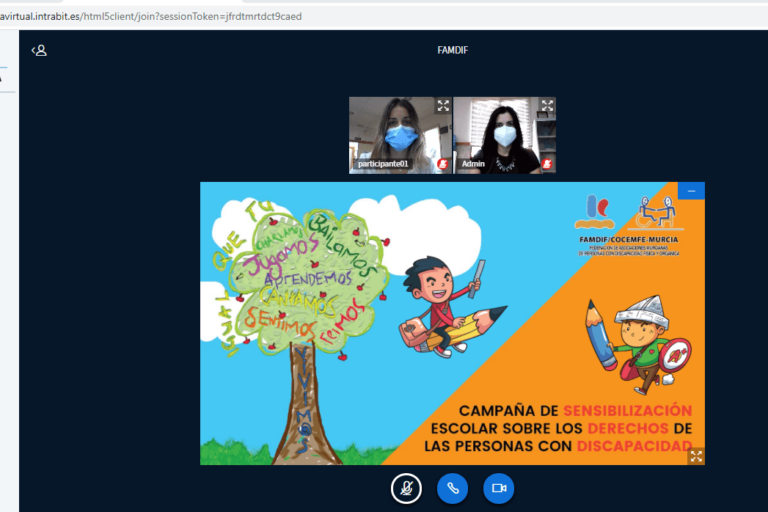Screen dimensions: 768x512
Task: Turn on webcam sharing
Action: click(x=498, y=488)
